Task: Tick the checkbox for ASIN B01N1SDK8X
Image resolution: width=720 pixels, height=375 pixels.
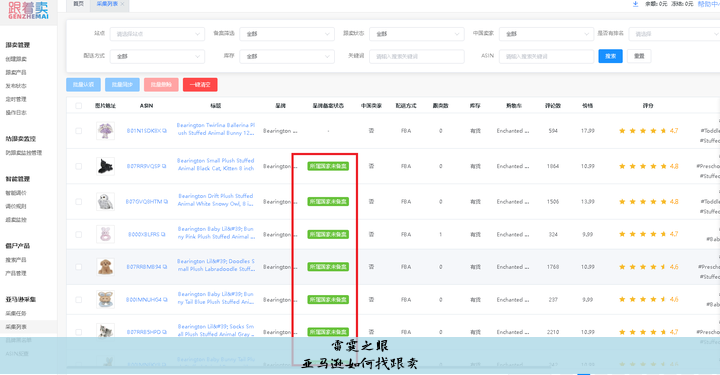Action: 79,131
